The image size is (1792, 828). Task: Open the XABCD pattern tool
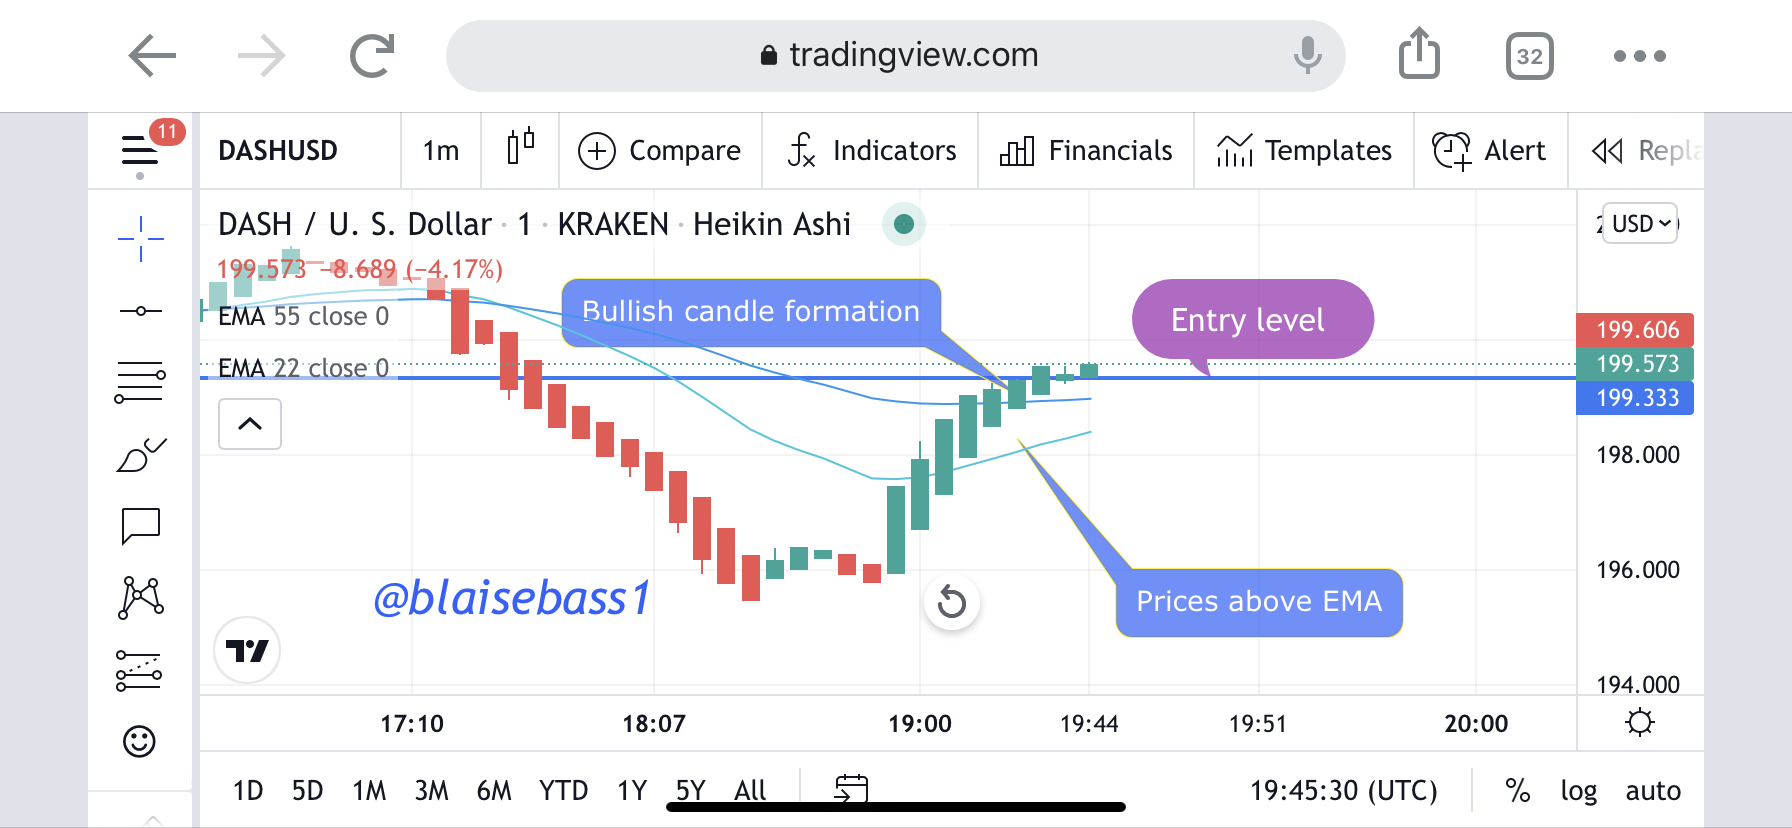point(140,598)
